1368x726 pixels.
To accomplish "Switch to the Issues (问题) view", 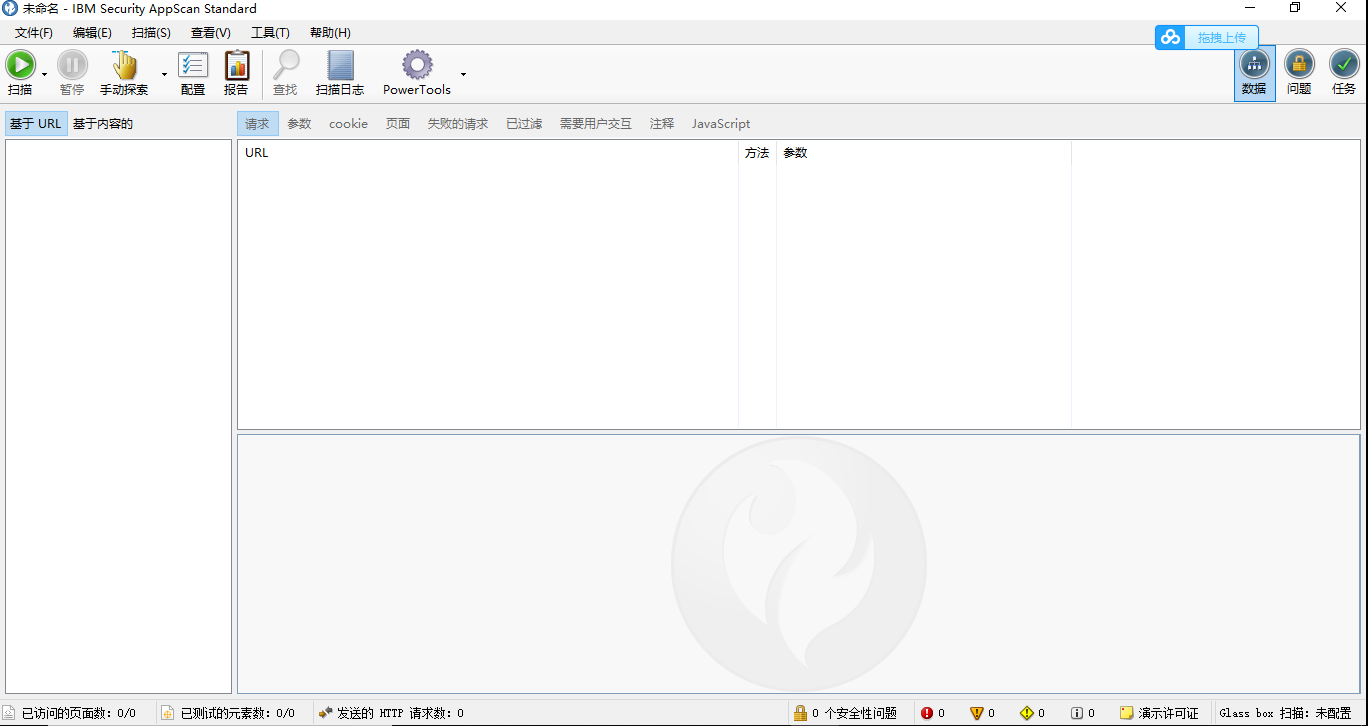I will [1299, 73].
